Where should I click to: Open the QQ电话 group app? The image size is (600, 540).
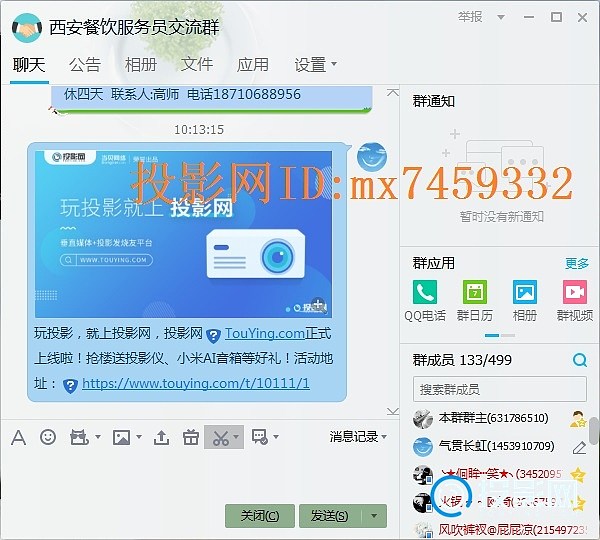(x=425, y=301)
